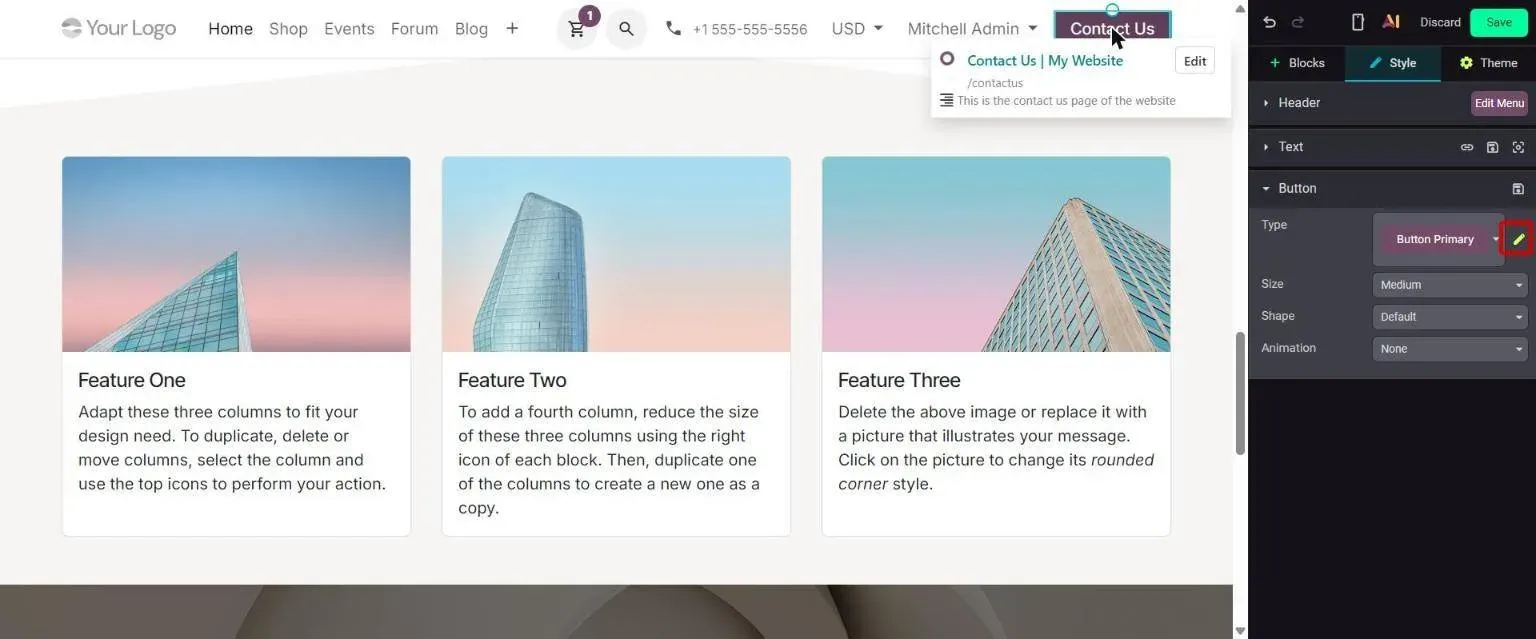Screen dimensions: 1536x639
Task: Click the Feature Two description paragraph
Action: pyautogui.click(x=609, y=460)
